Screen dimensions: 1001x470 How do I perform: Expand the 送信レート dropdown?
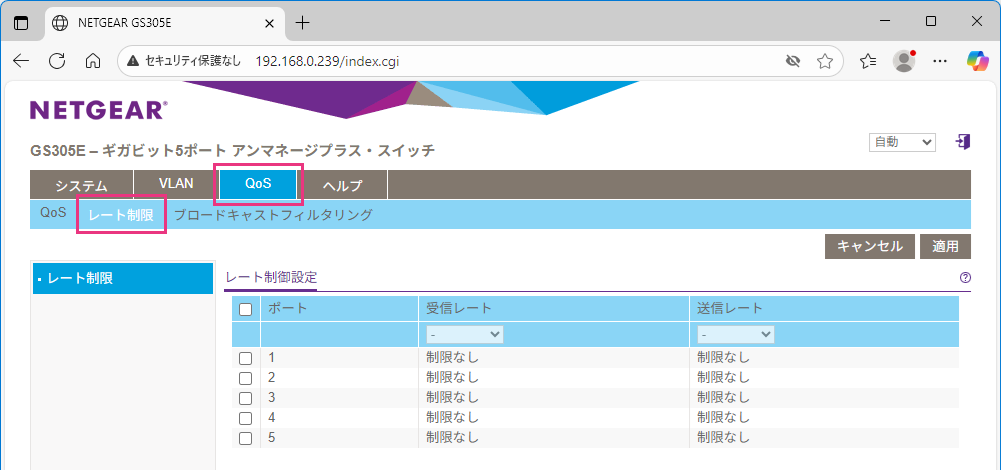pos(736,334)
